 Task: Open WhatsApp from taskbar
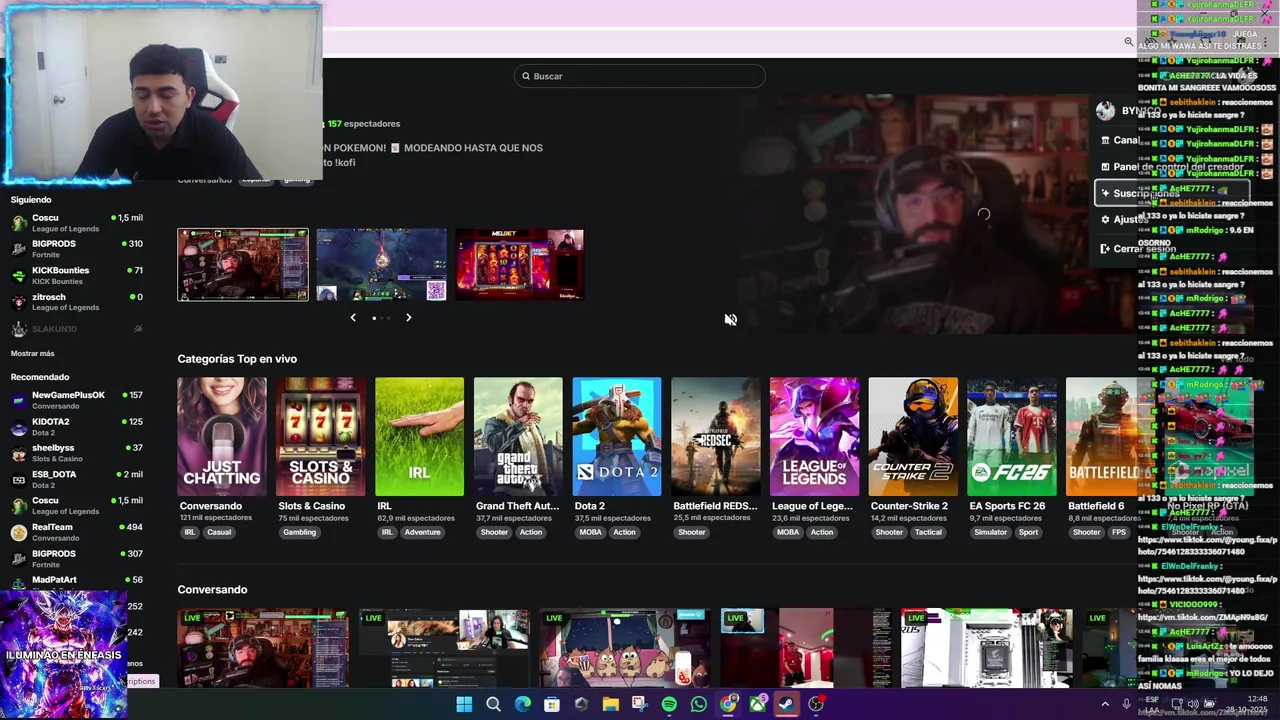tap(699, 704)
